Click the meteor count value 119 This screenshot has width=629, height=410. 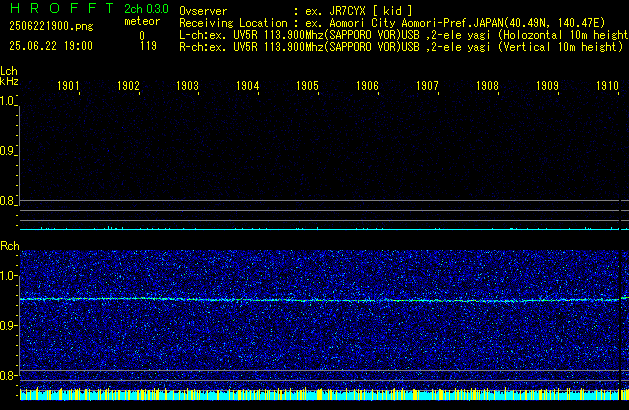click(148, 46)
